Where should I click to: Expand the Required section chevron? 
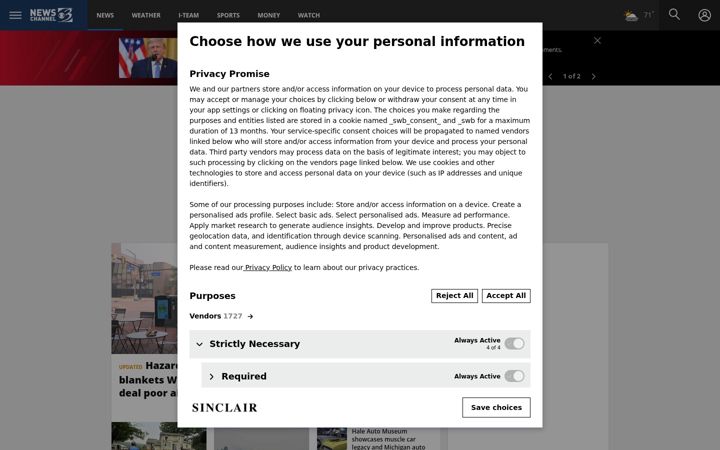[211, 377]
